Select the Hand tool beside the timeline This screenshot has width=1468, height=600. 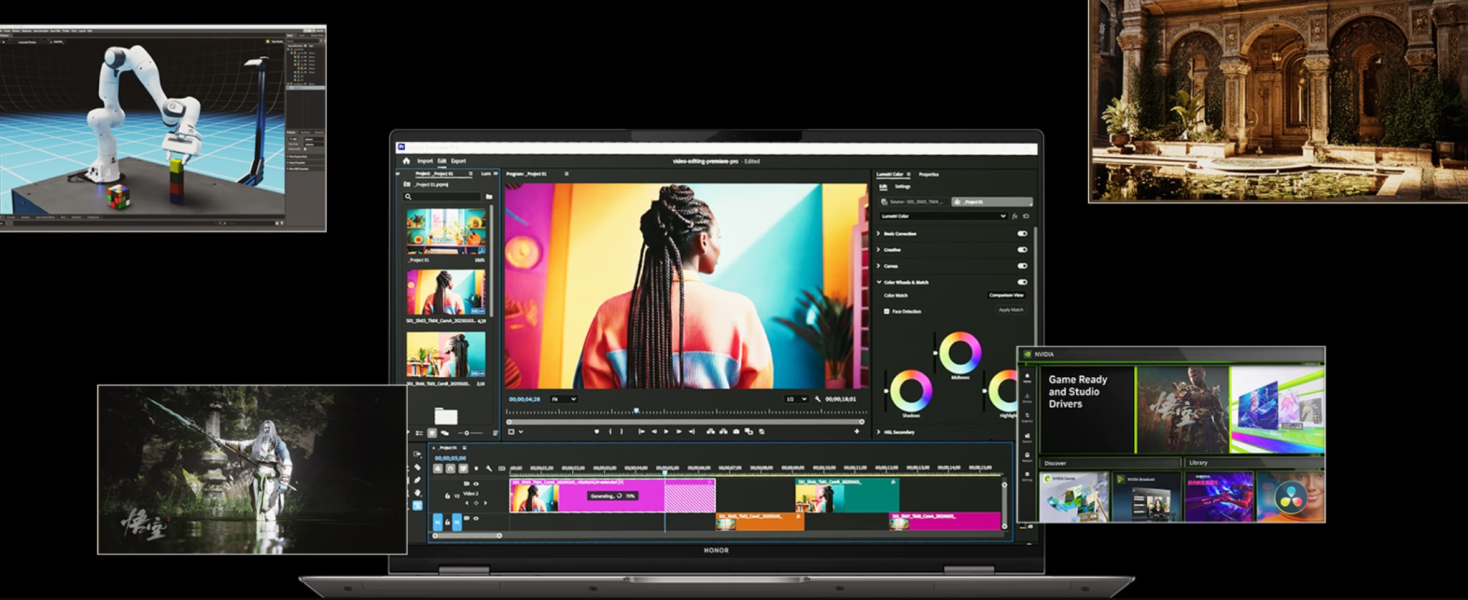click(x=418, y=493)
